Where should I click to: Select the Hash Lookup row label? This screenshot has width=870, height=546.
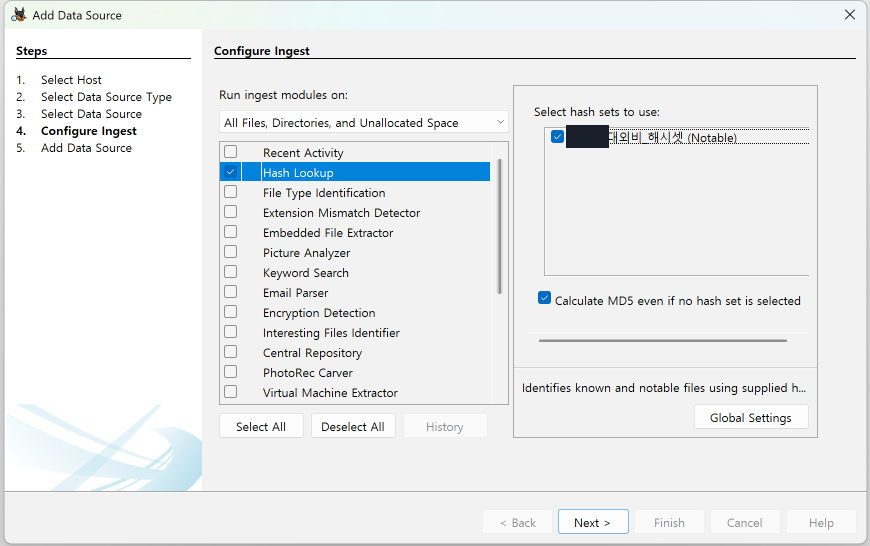click(298, 173)
